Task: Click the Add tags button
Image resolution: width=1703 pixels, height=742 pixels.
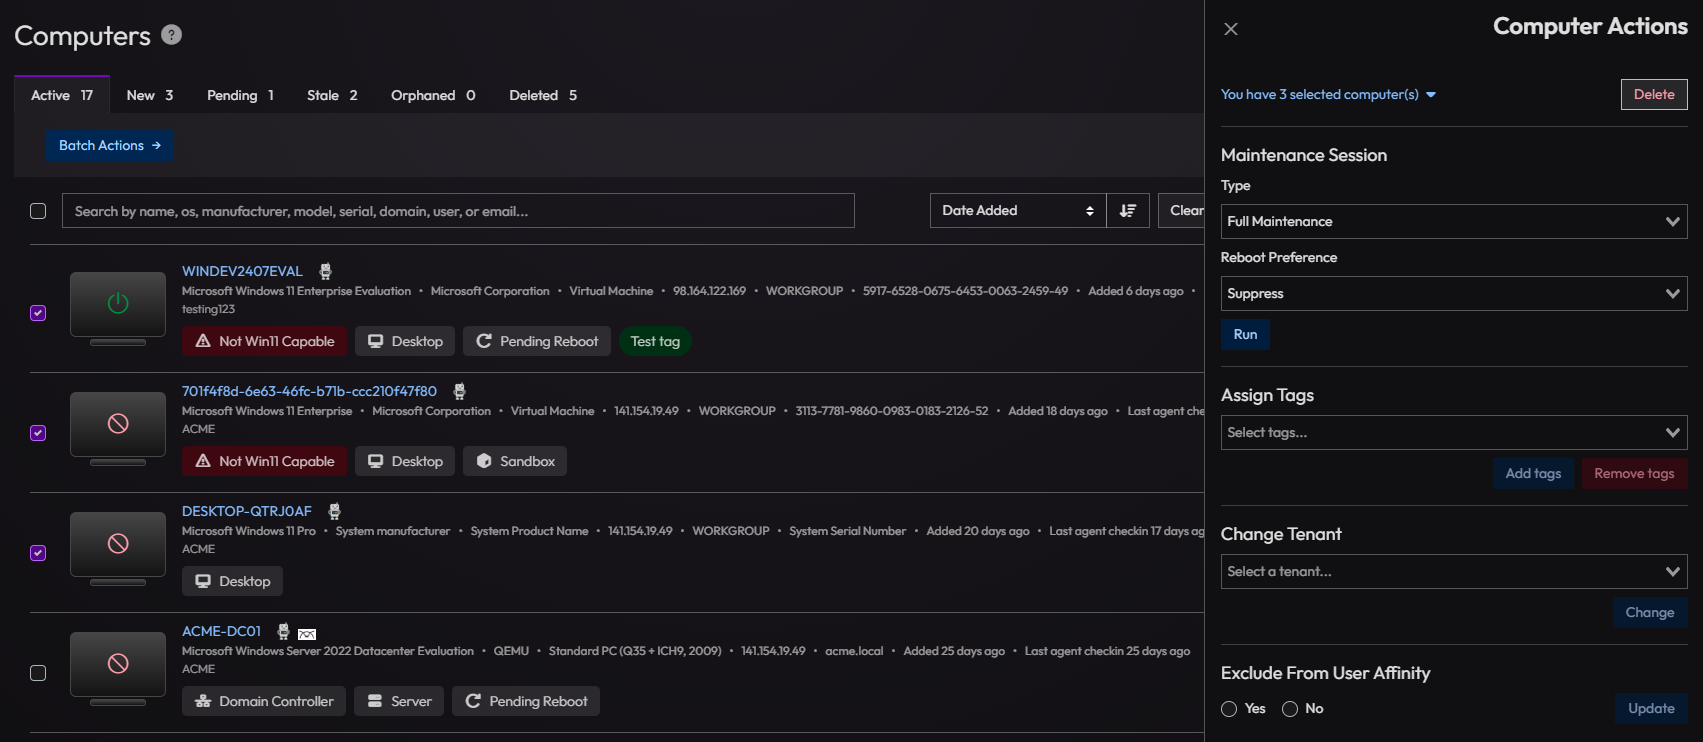Action: click(x=1533, y=473)
